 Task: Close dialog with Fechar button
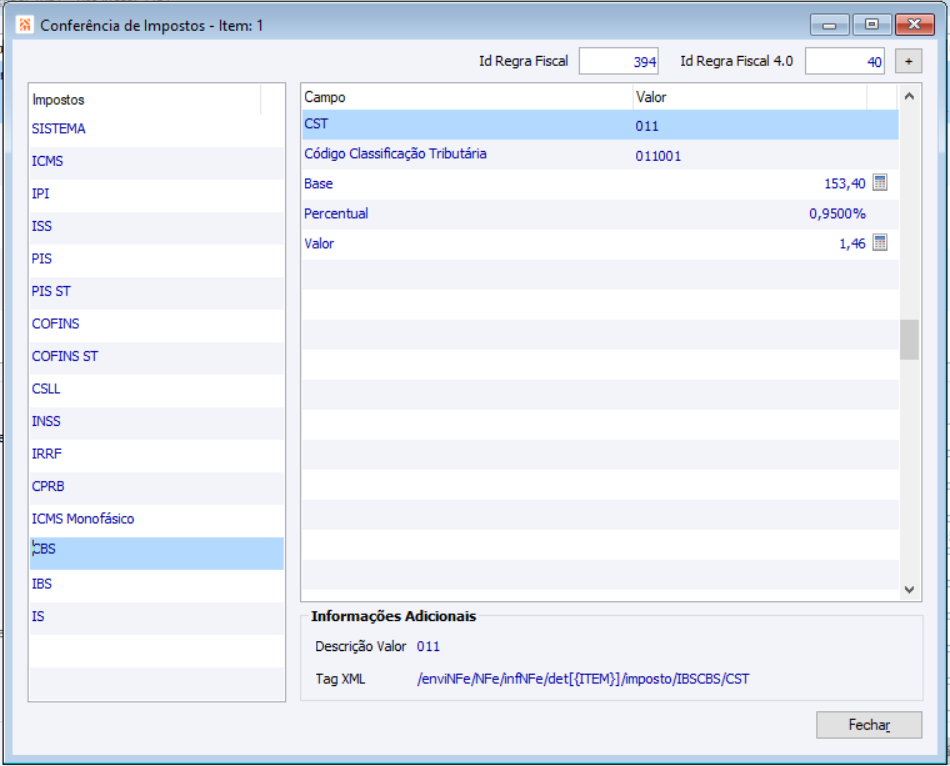click(869, 725)
